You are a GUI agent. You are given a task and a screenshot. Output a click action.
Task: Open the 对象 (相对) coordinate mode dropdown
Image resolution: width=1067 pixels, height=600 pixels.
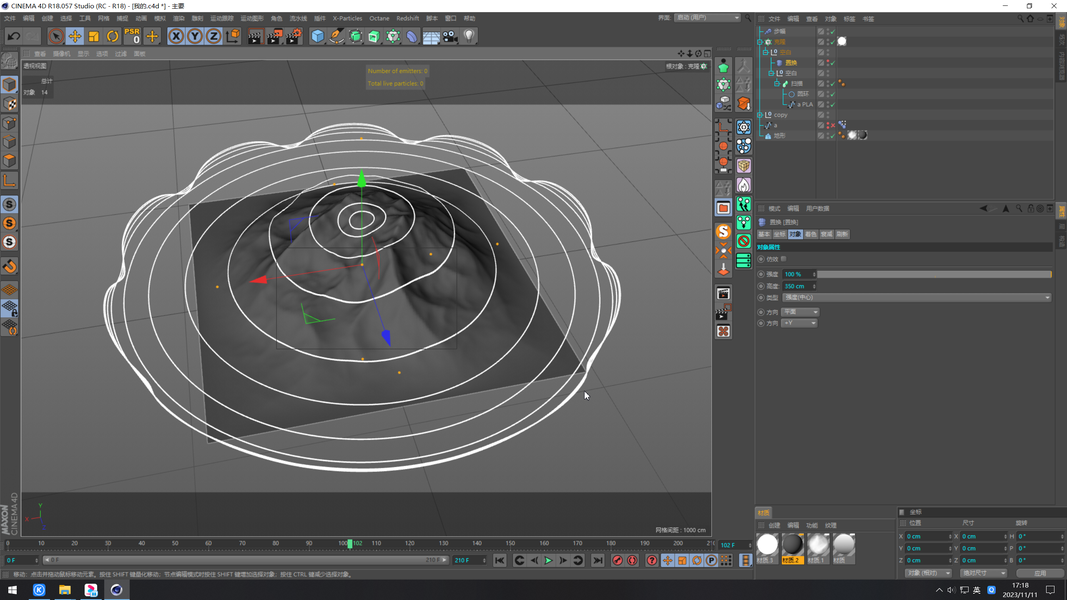pos(928,573)
